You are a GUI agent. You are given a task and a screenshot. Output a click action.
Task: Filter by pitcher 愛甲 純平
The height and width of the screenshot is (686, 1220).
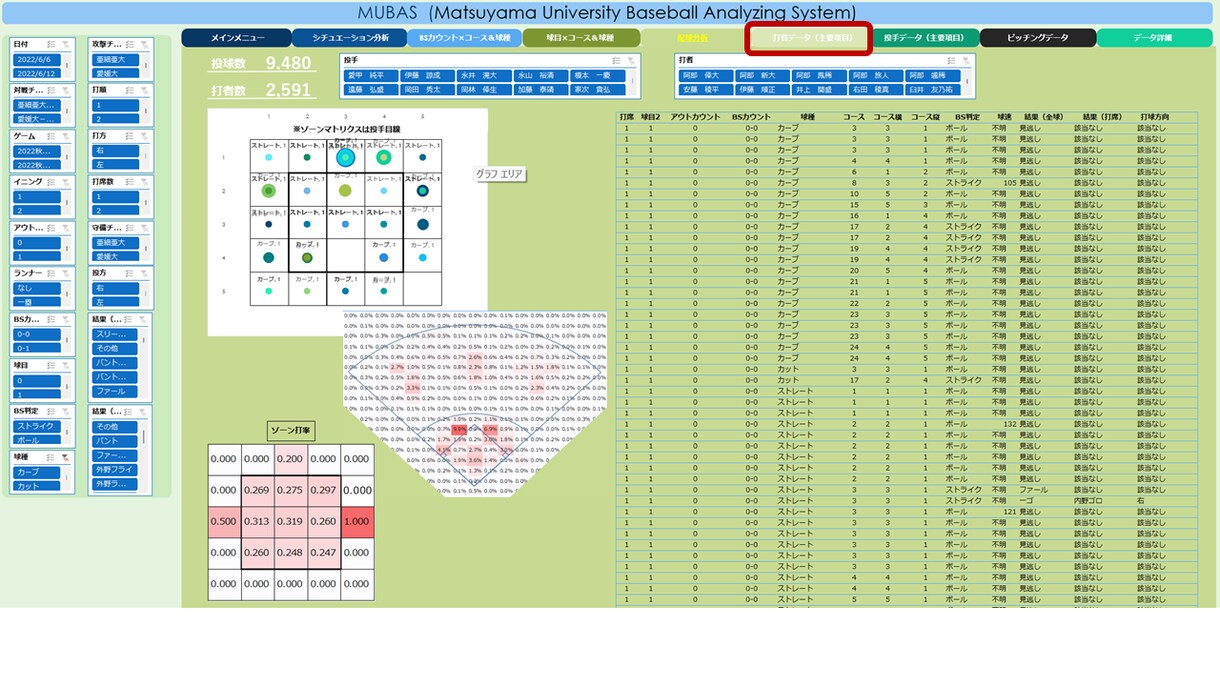(369, 75)
